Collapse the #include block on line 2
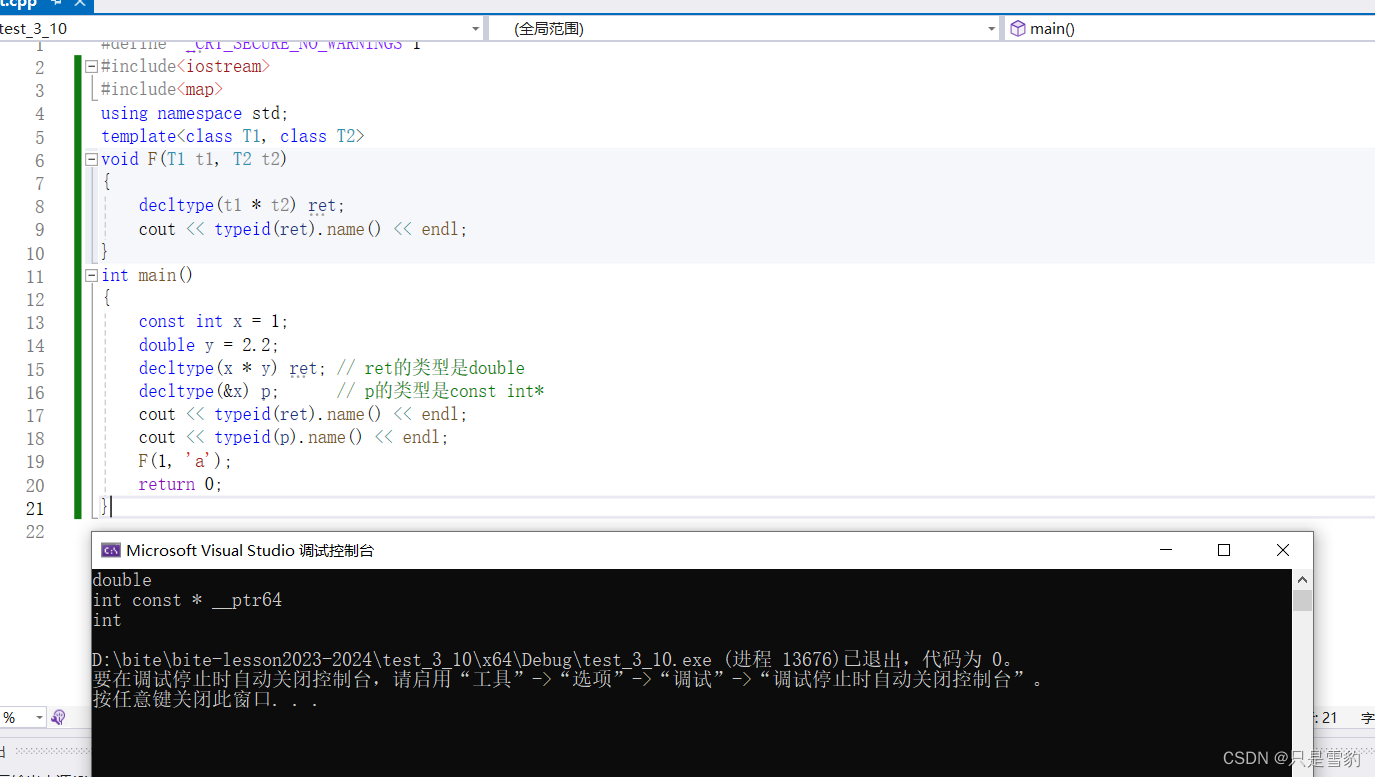The width and height of the screenshot is (1375, 777). click(x=92, y=67)
